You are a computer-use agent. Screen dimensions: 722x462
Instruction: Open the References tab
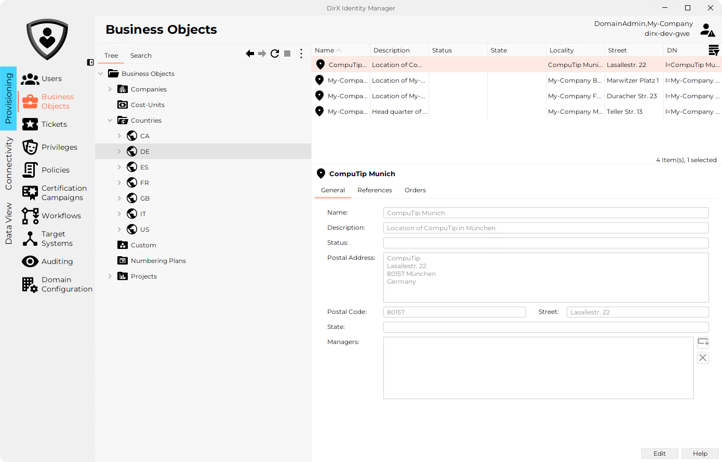[375, 190]
